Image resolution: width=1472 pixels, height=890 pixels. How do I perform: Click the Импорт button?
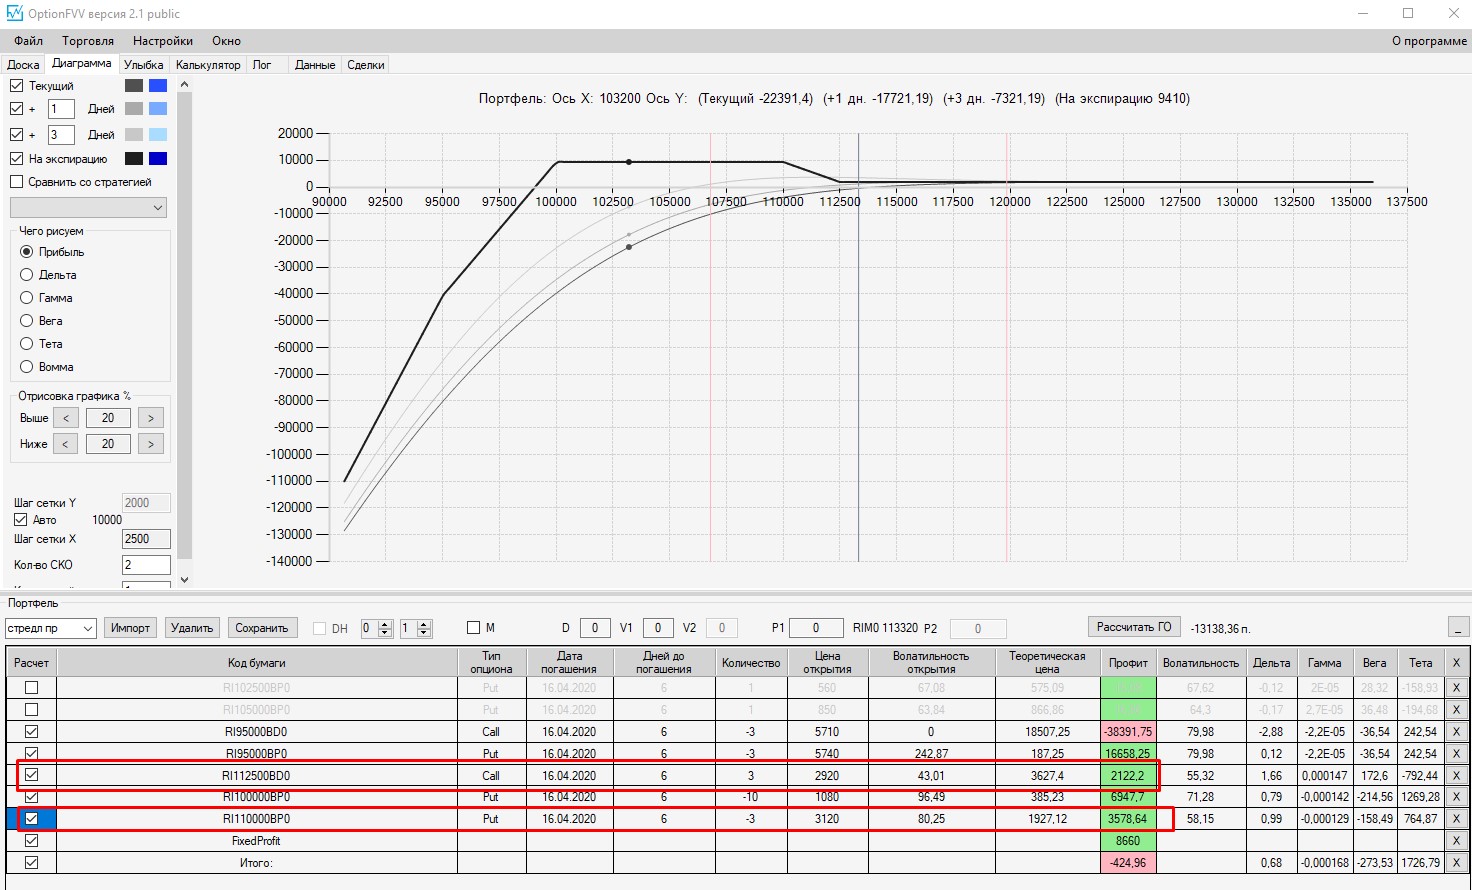point(131,628)
